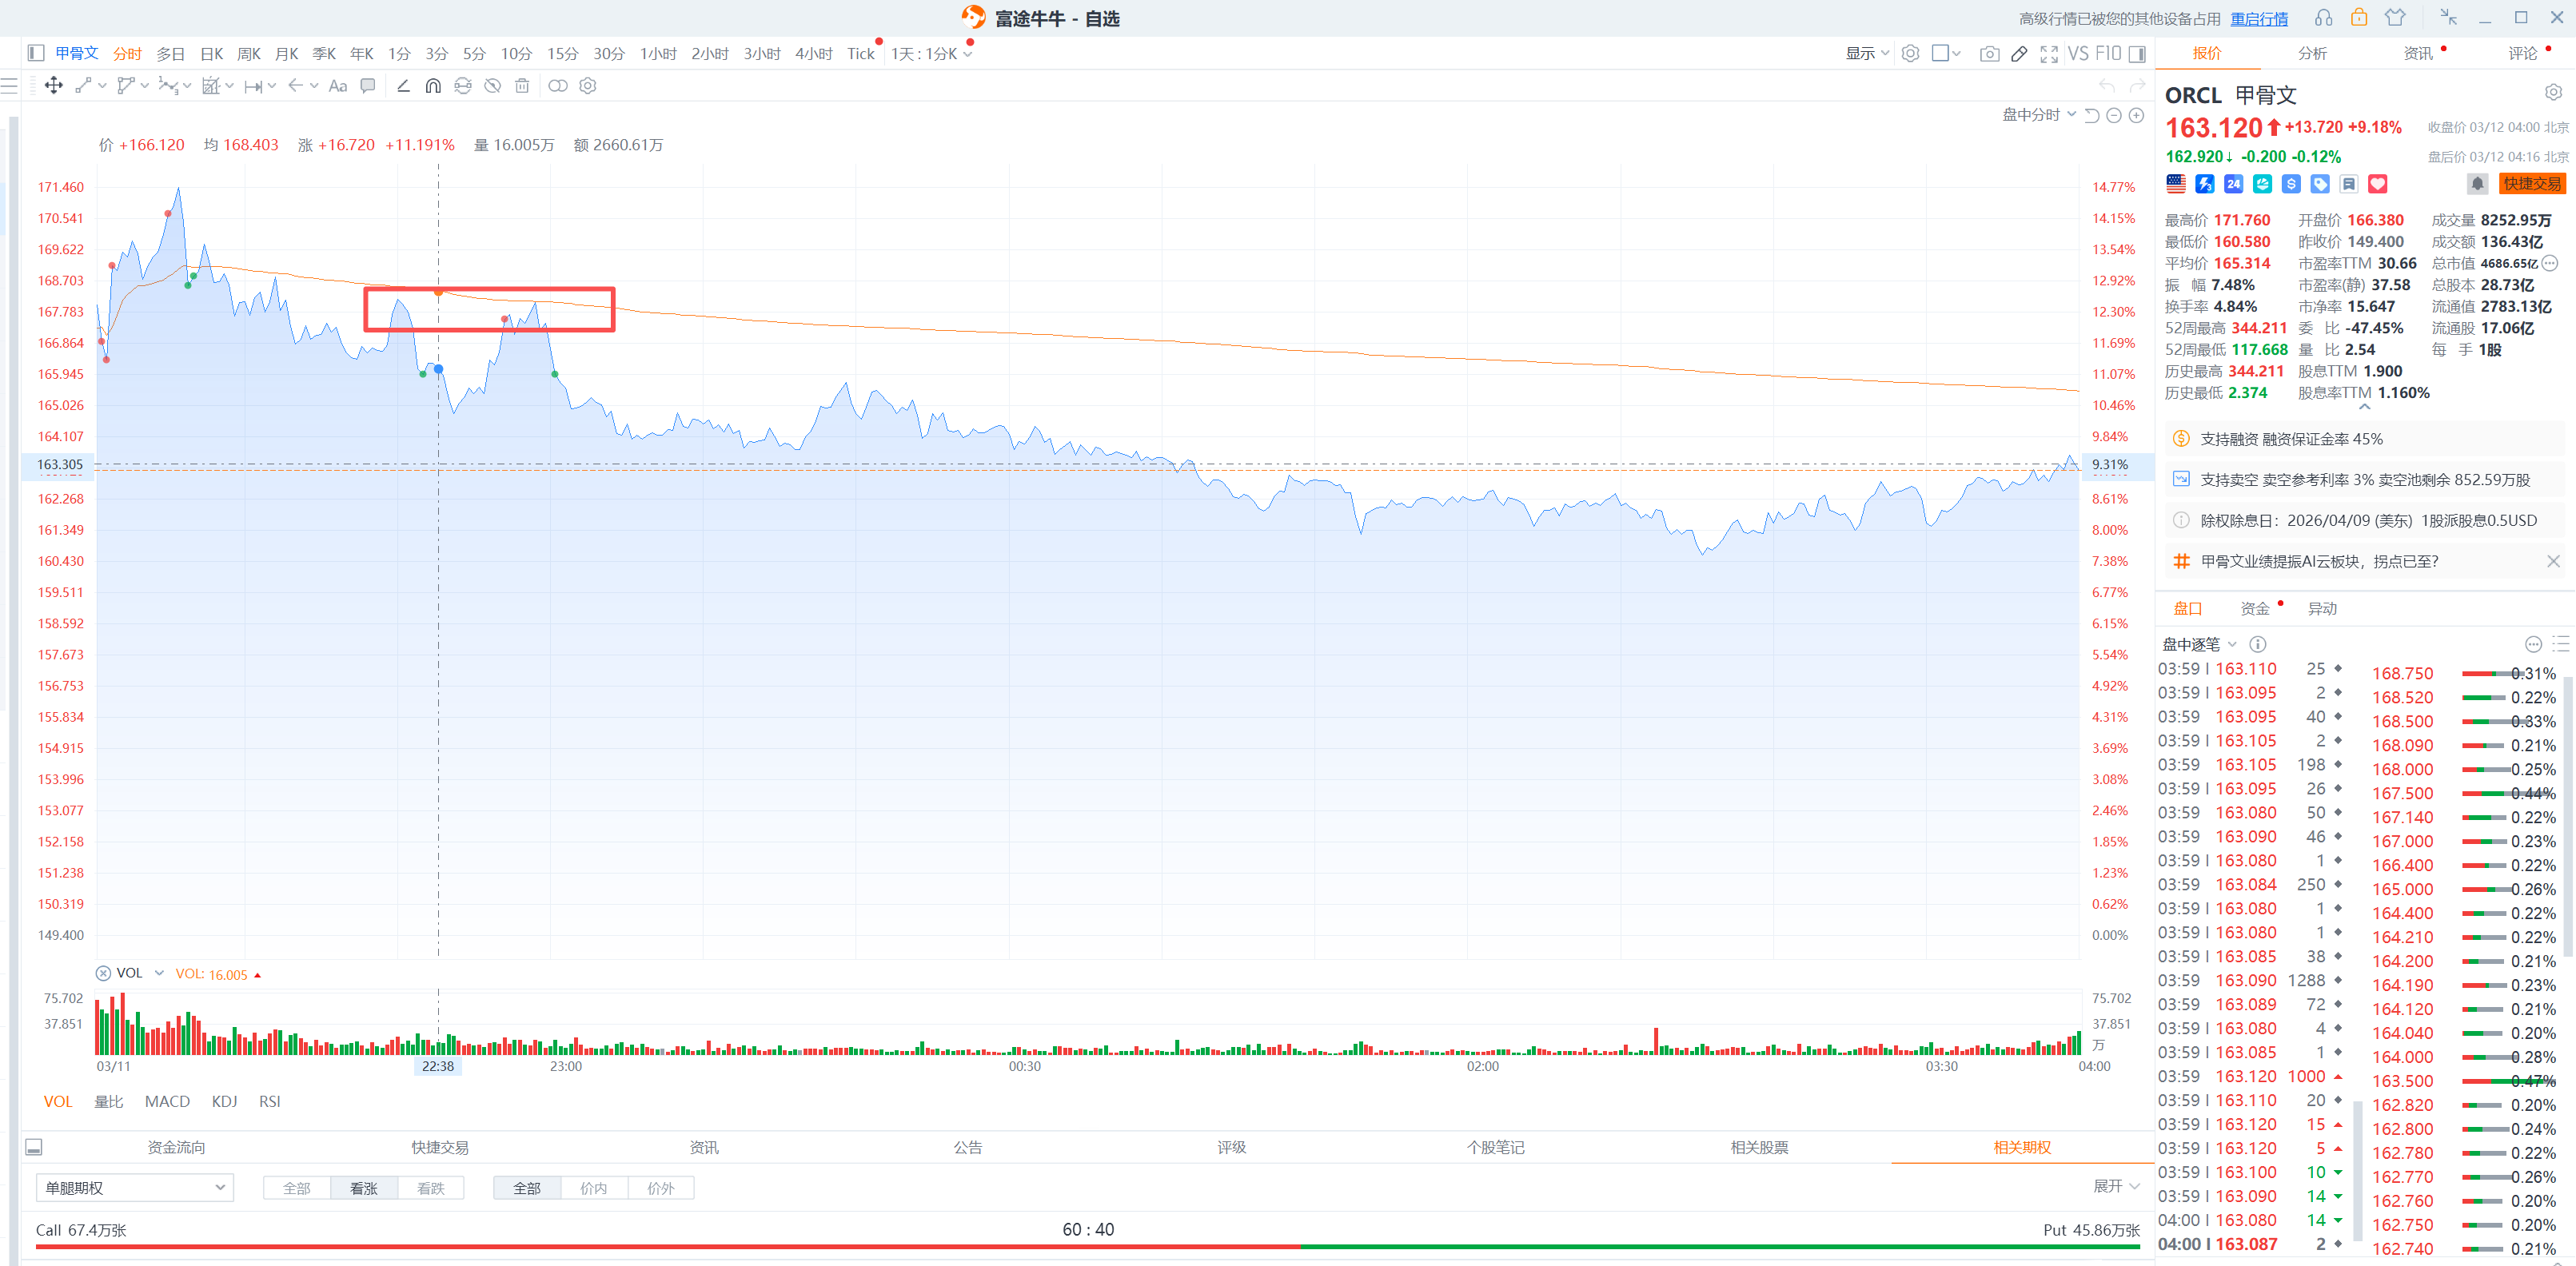Screen dimensions: 2576x1266
Task: Click the 快捷交易 orange button
Action: pyautogui.click(x=2532, y=184)
